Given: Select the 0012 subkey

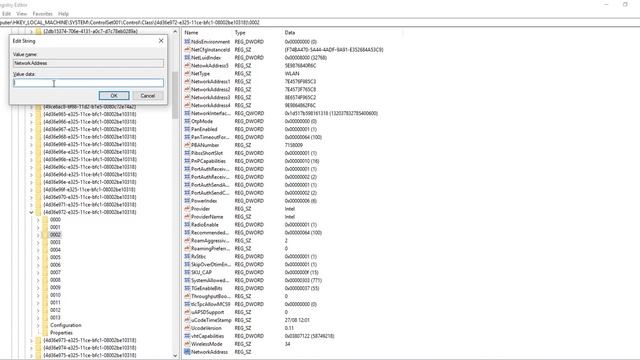Looking at the screenshot, I should pos(56,310).
